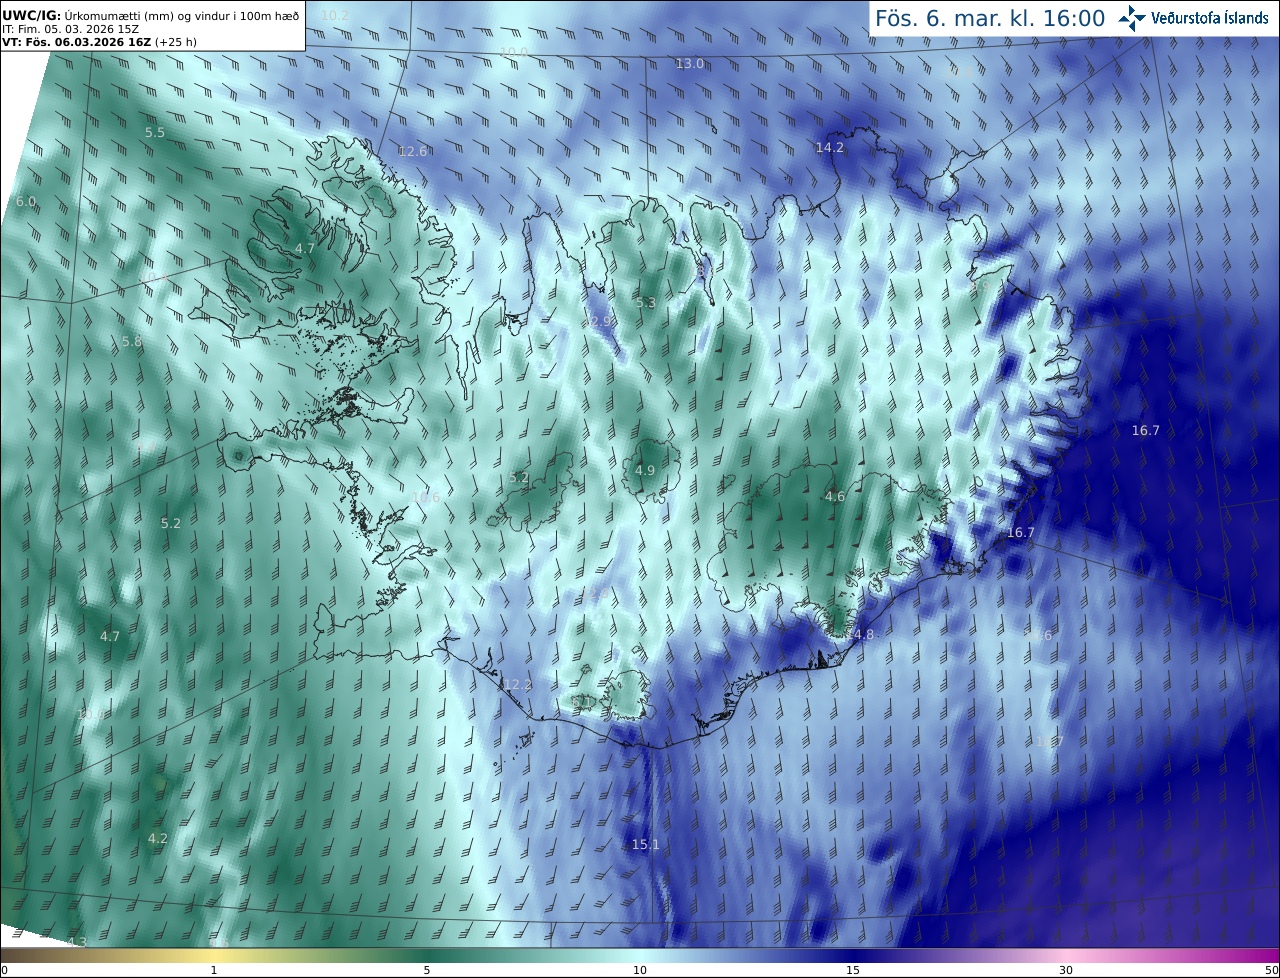Click the Veðurstofa Íslands logo icon
The image size is (1280, 978).
click(x=1131, y=18)
